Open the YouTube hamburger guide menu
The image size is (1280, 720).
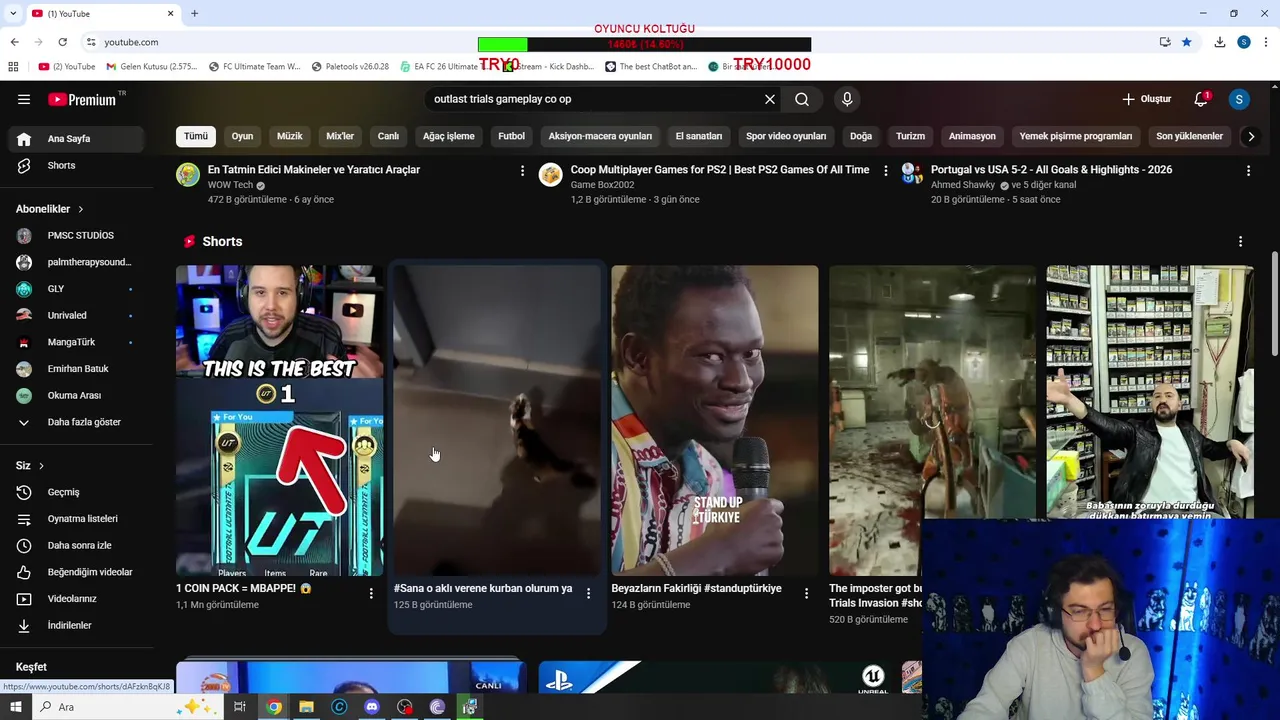coord(24,99)
